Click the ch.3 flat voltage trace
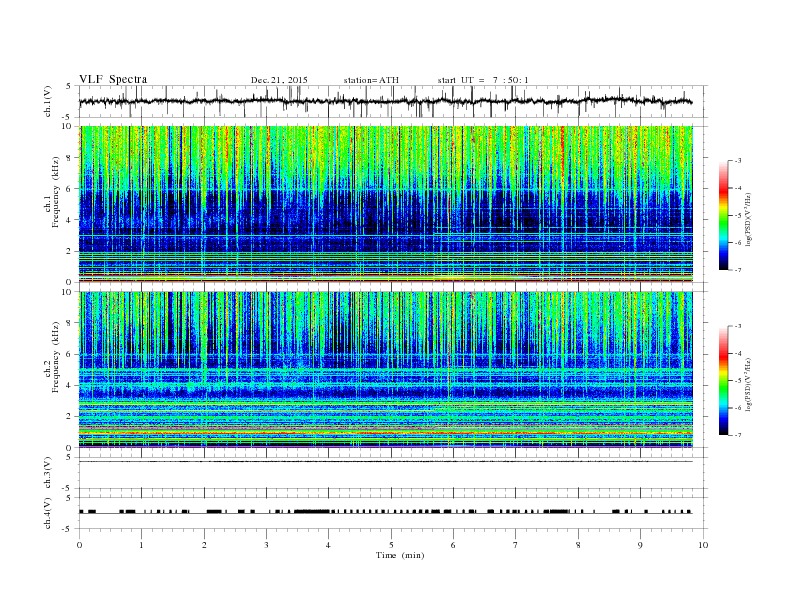 (x=385, y=462)
